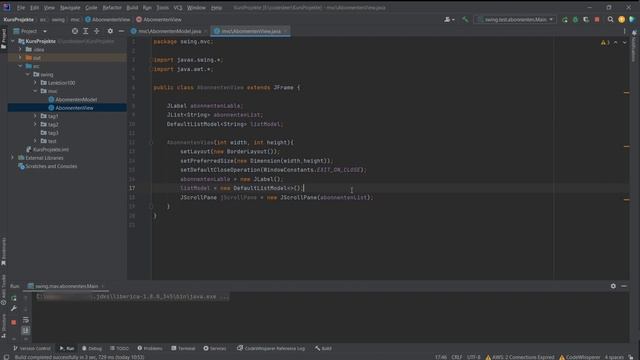
Task: Switch to the AbonnentenModel.java editor tab
Action: click(x=169, y=31)
